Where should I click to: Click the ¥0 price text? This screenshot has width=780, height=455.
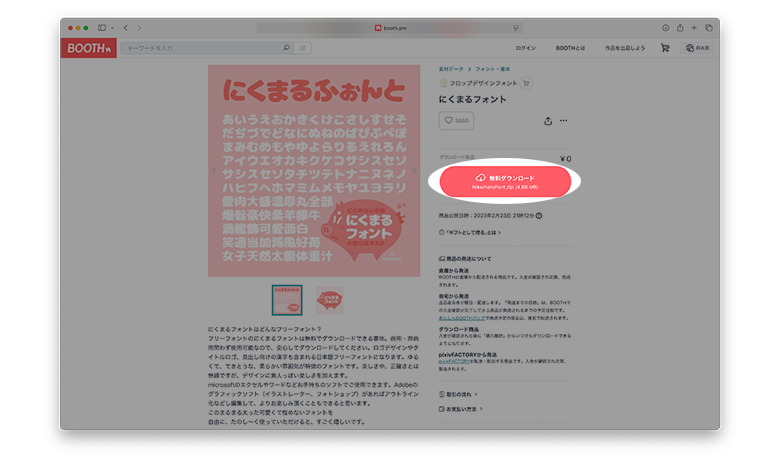[x=566, y=159]
